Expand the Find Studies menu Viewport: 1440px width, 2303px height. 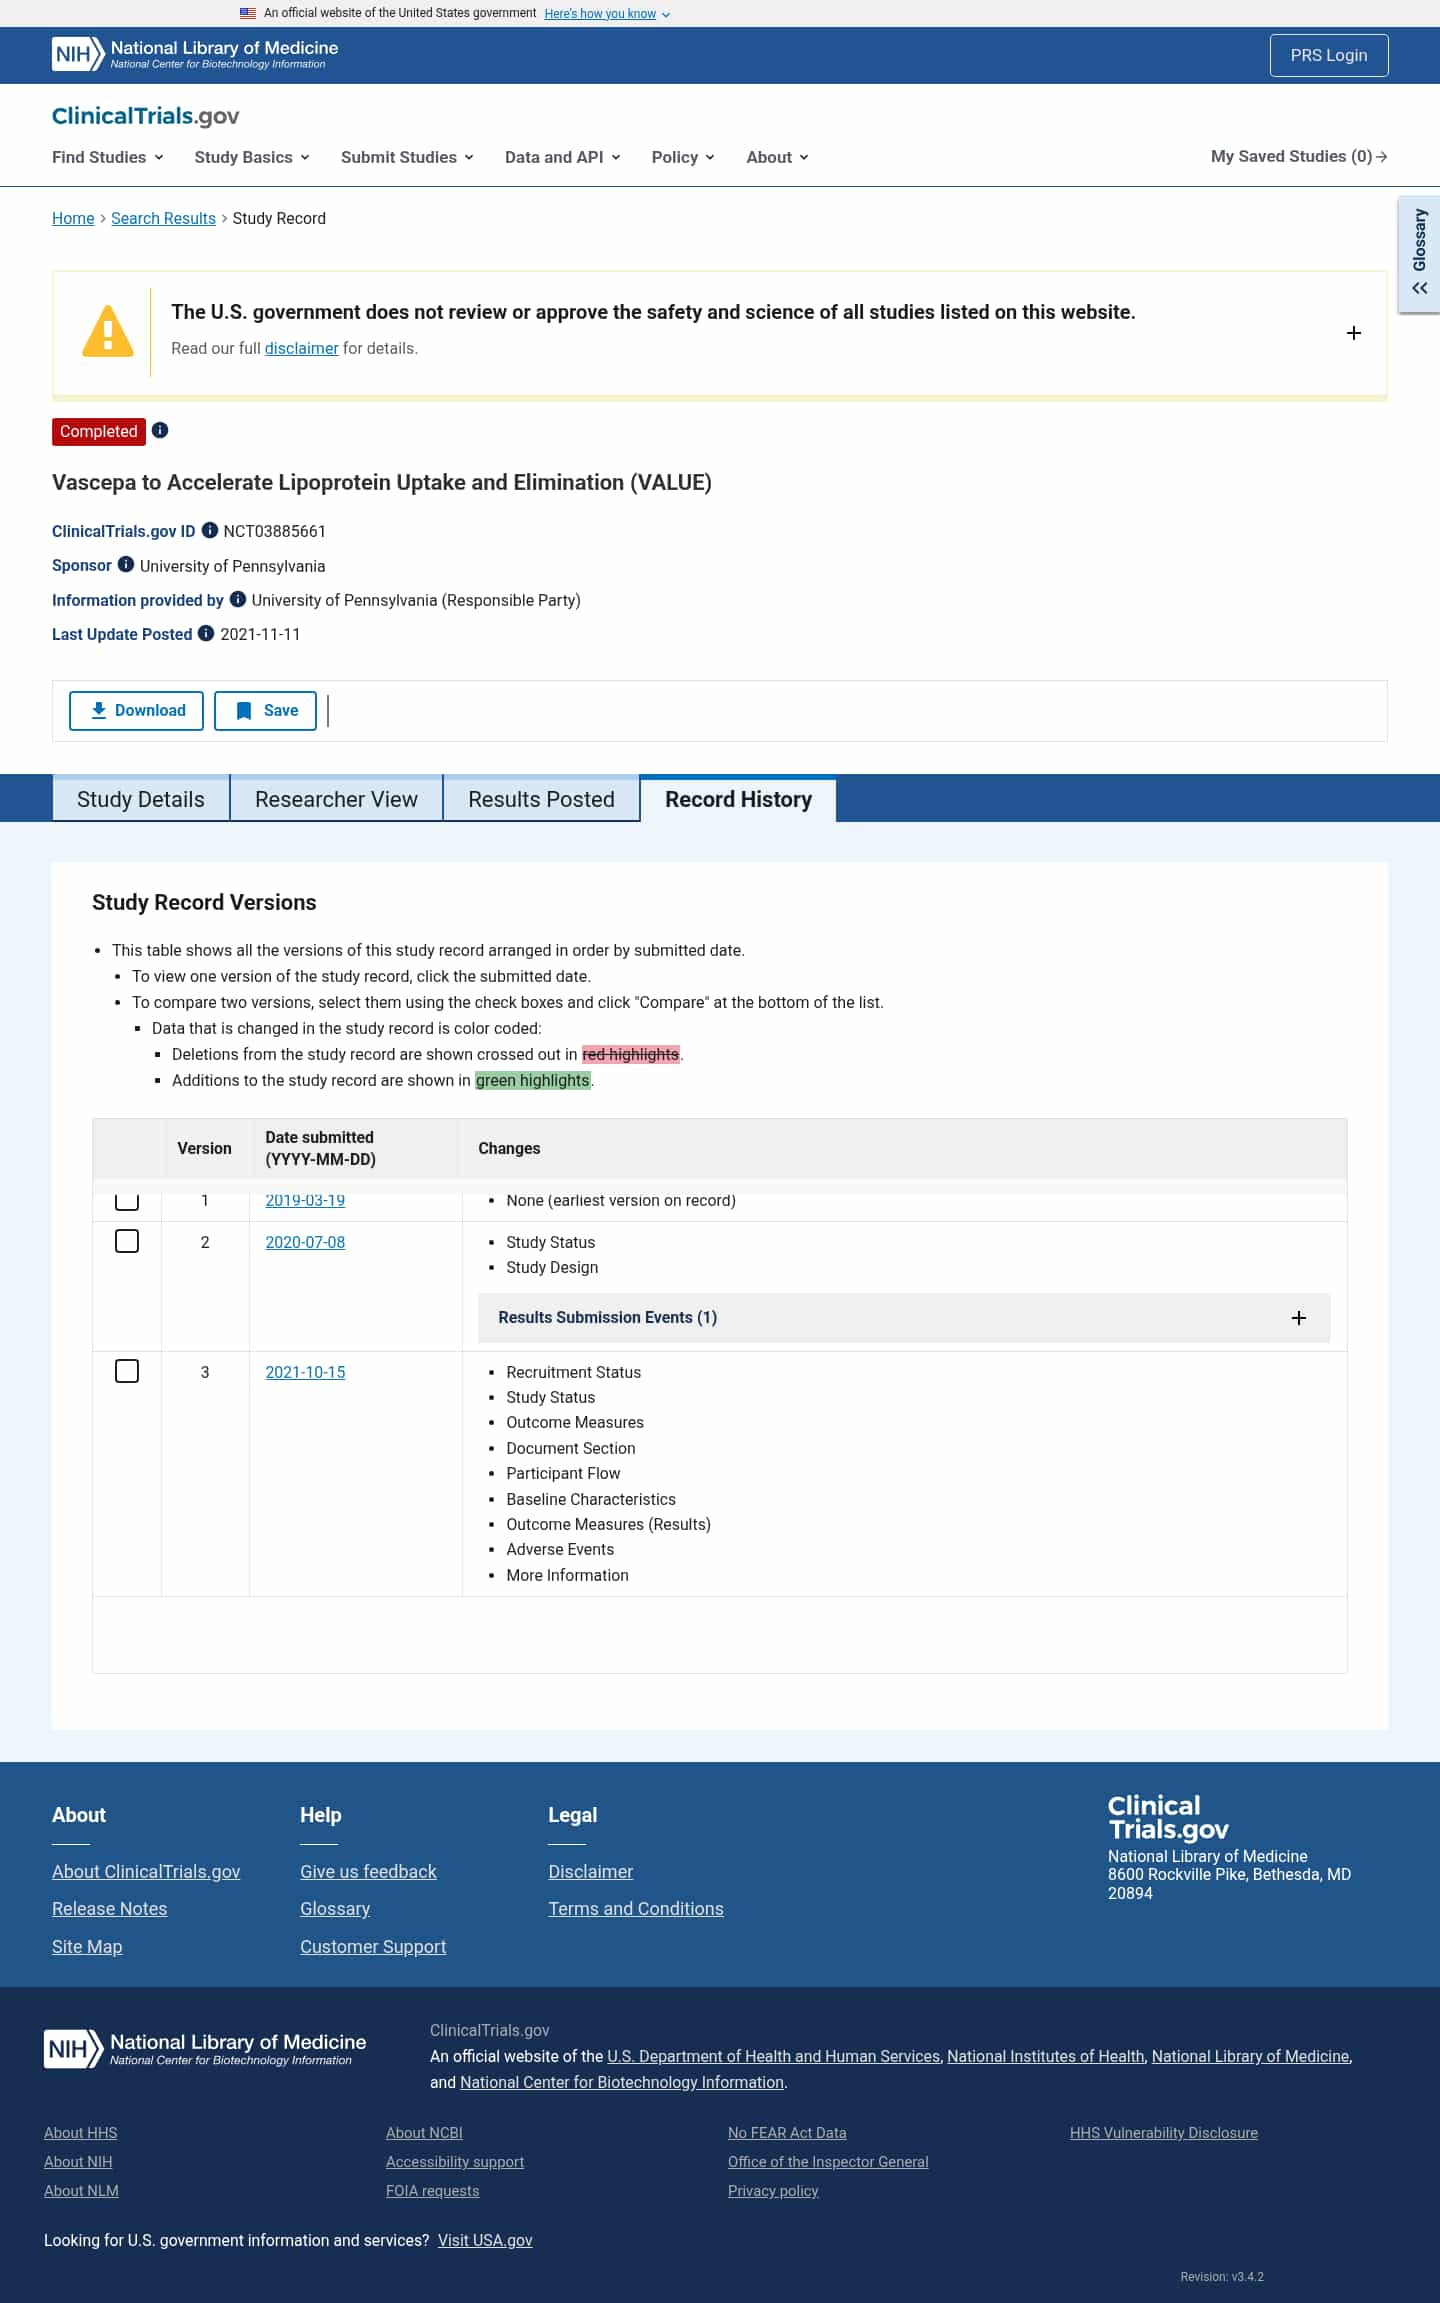108,157
